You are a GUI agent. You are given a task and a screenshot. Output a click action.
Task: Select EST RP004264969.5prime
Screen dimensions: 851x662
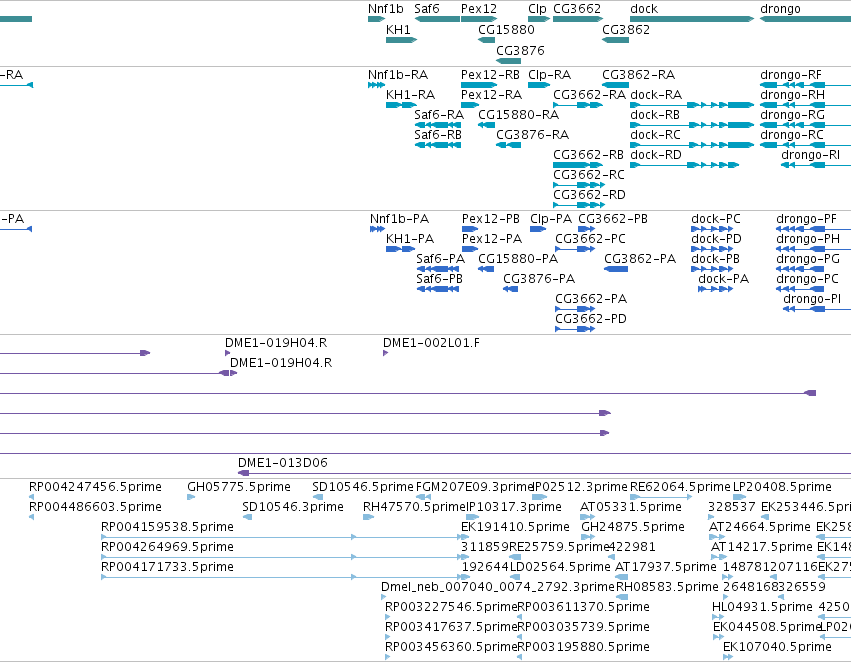[x=167, y=546]
